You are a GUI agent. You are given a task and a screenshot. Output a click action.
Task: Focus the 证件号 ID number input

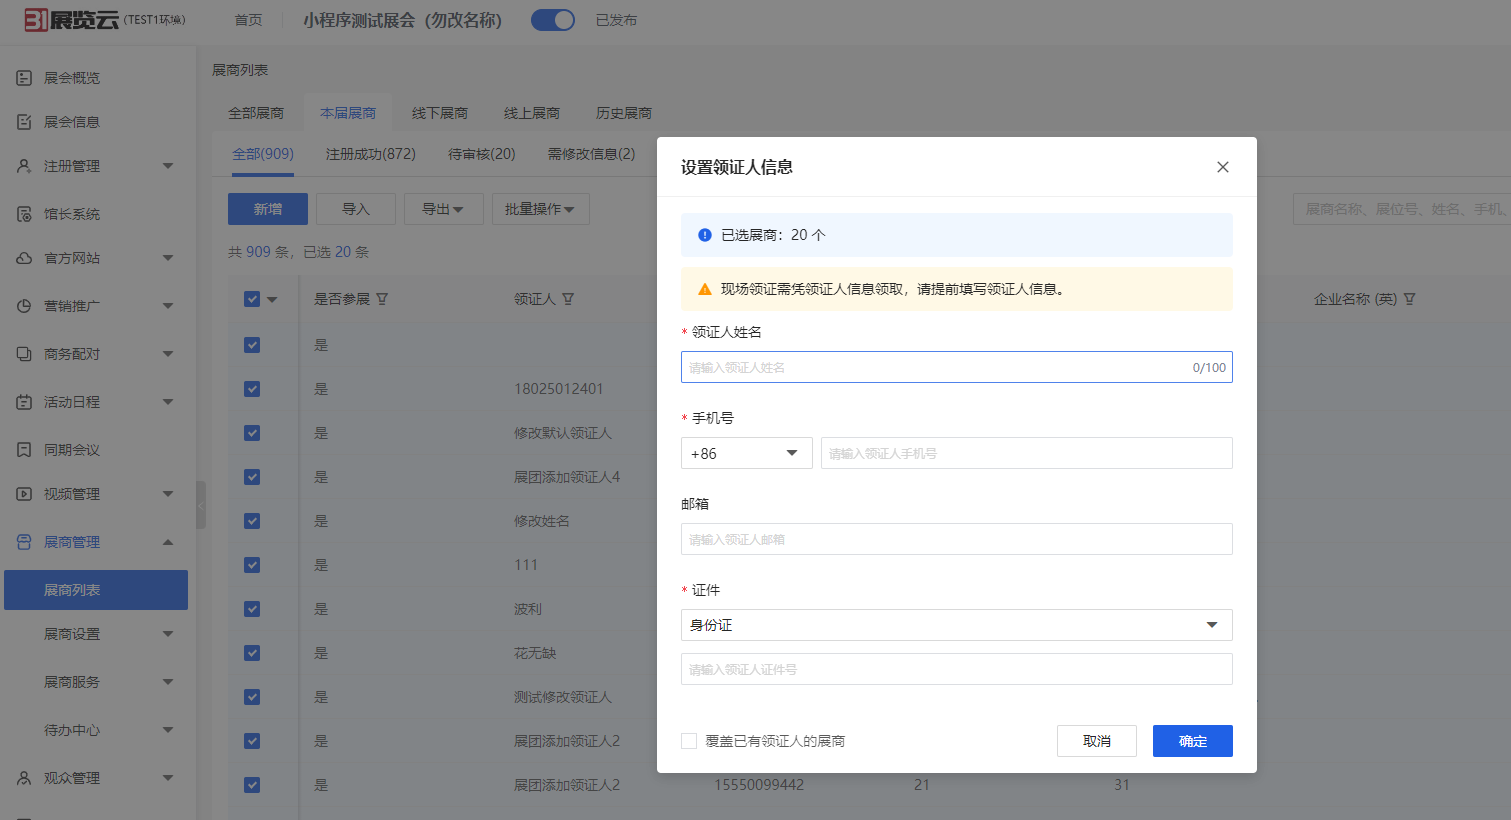point(956,669)
